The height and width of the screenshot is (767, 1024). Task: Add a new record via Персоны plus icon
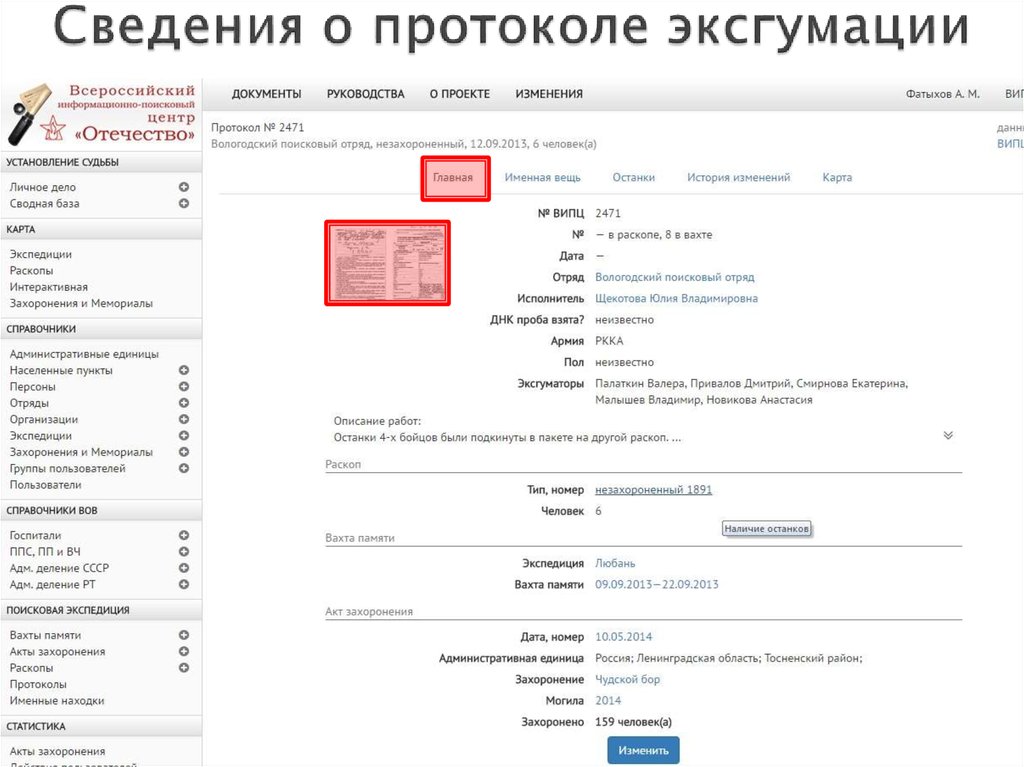pyautogui.click(x=184, y=386)
